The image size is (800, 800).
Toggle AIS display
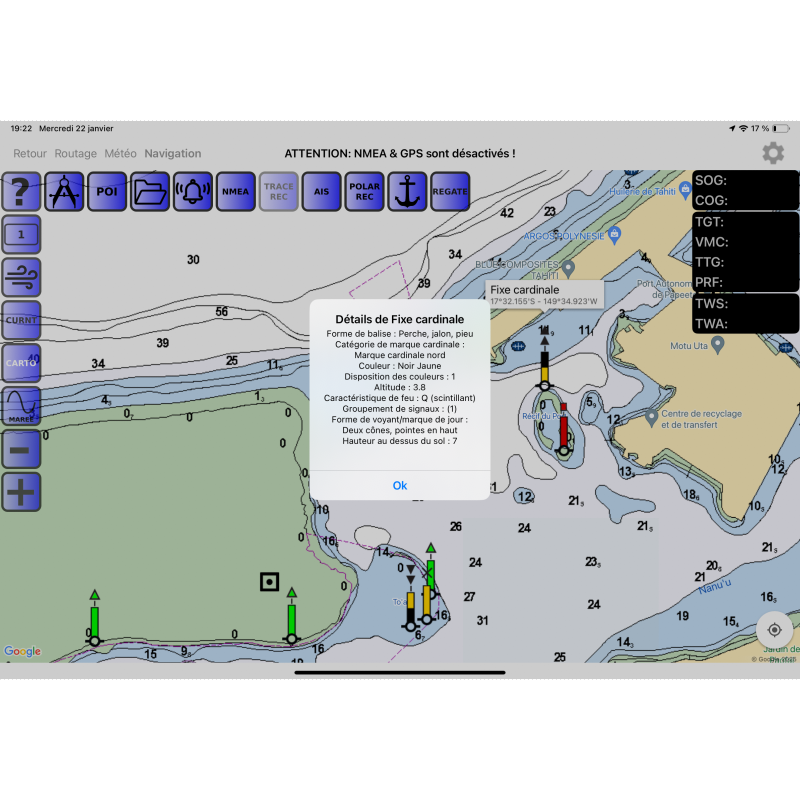tap(322, 191)
